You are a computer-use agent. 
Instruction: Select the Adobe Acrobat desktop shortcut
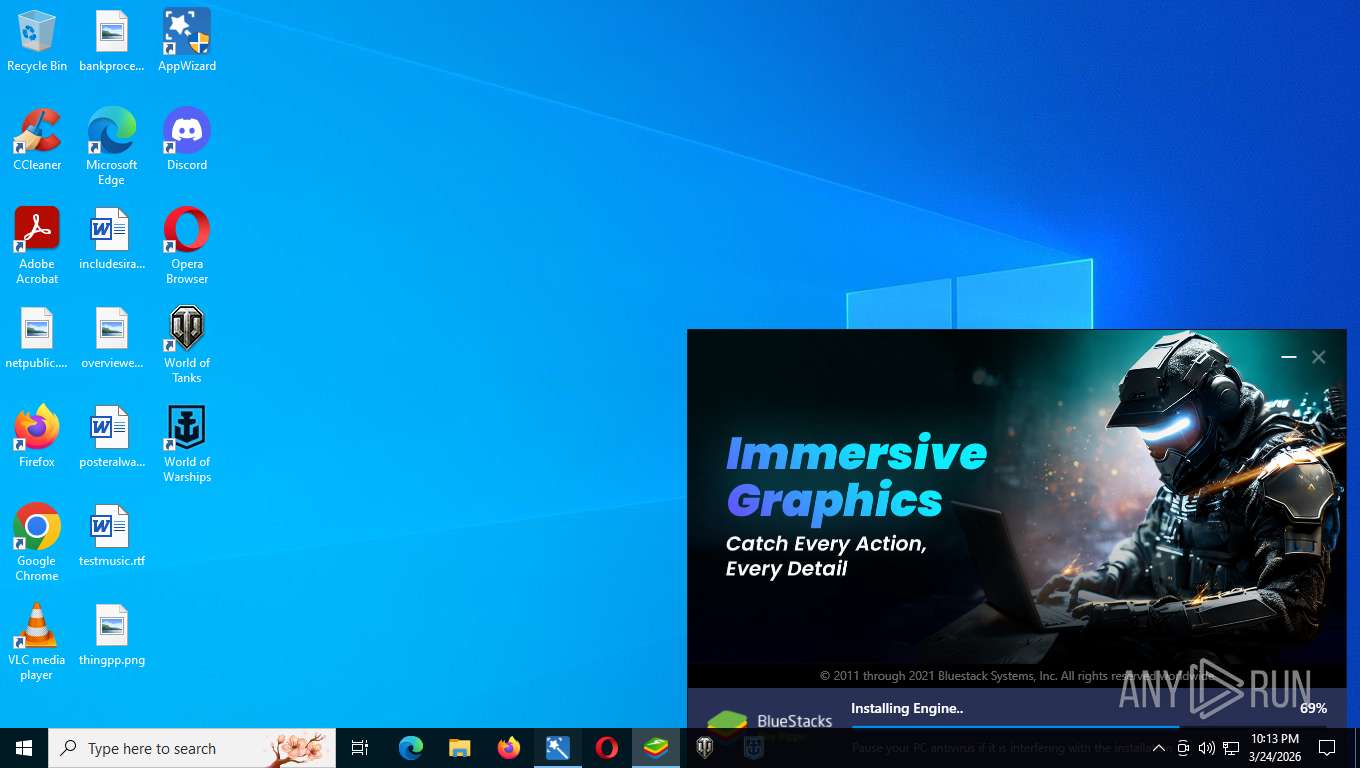pyautogui.click(x=37, y=246)
